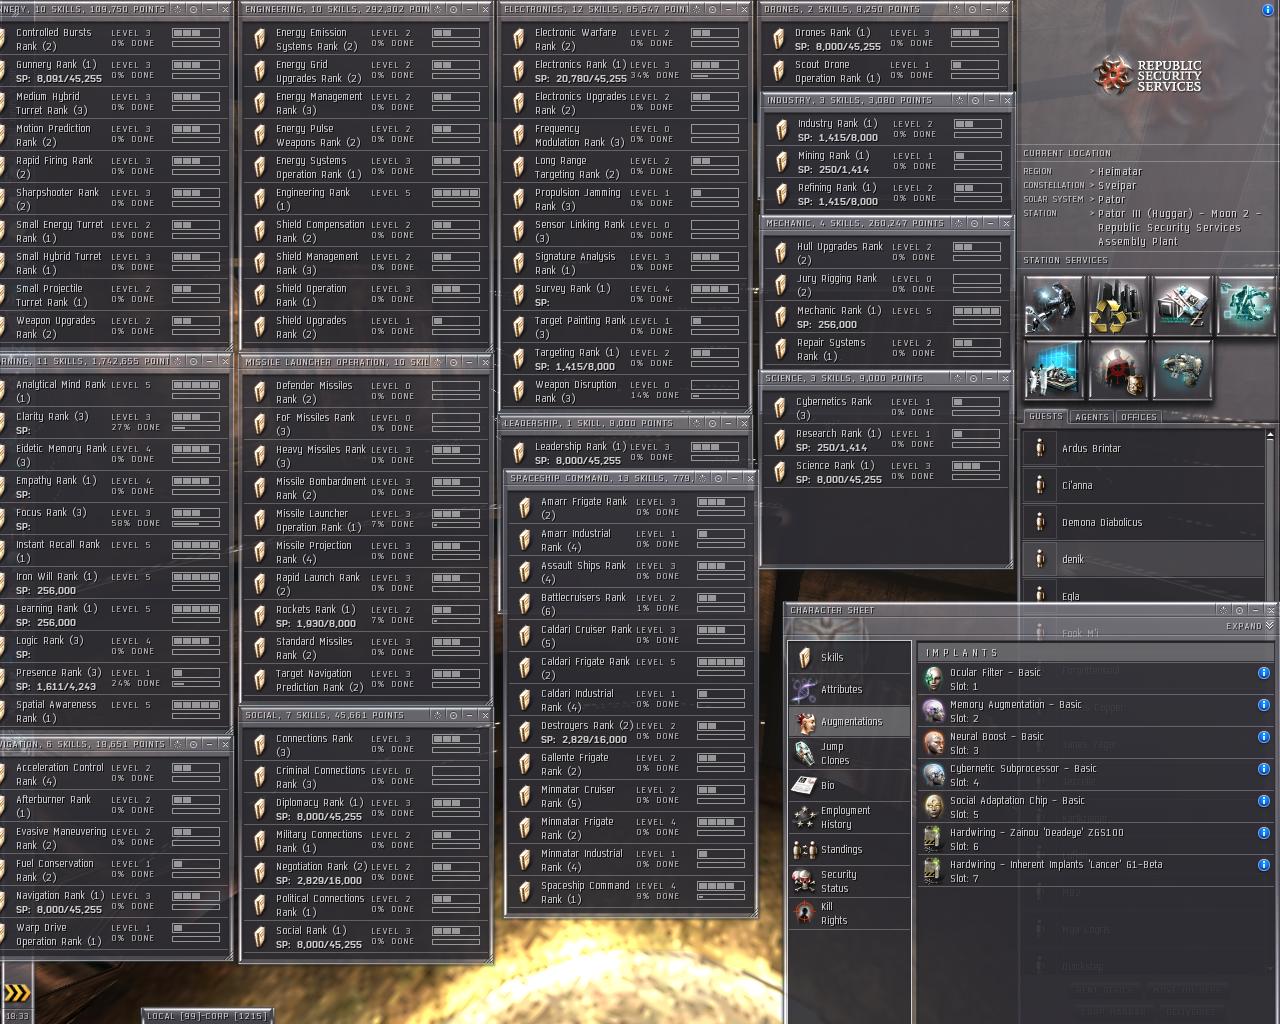Click the Engineering Rank (1) skill book icon
This screenshot has height=1024, width=1280.
pos(259,199)
